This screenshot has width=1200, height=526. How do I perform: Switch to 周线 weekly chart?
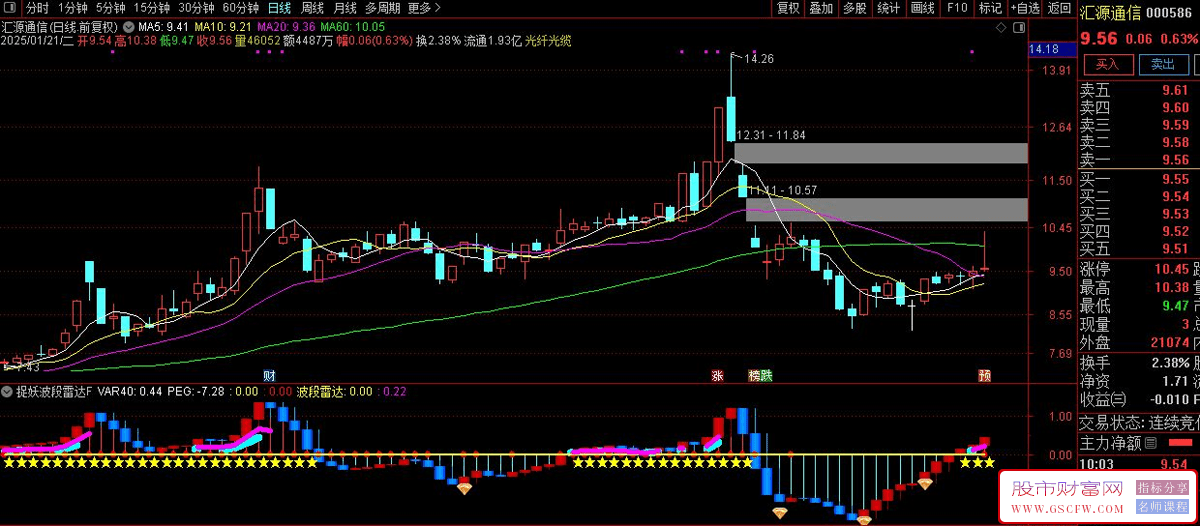click(x=312, y=8)
